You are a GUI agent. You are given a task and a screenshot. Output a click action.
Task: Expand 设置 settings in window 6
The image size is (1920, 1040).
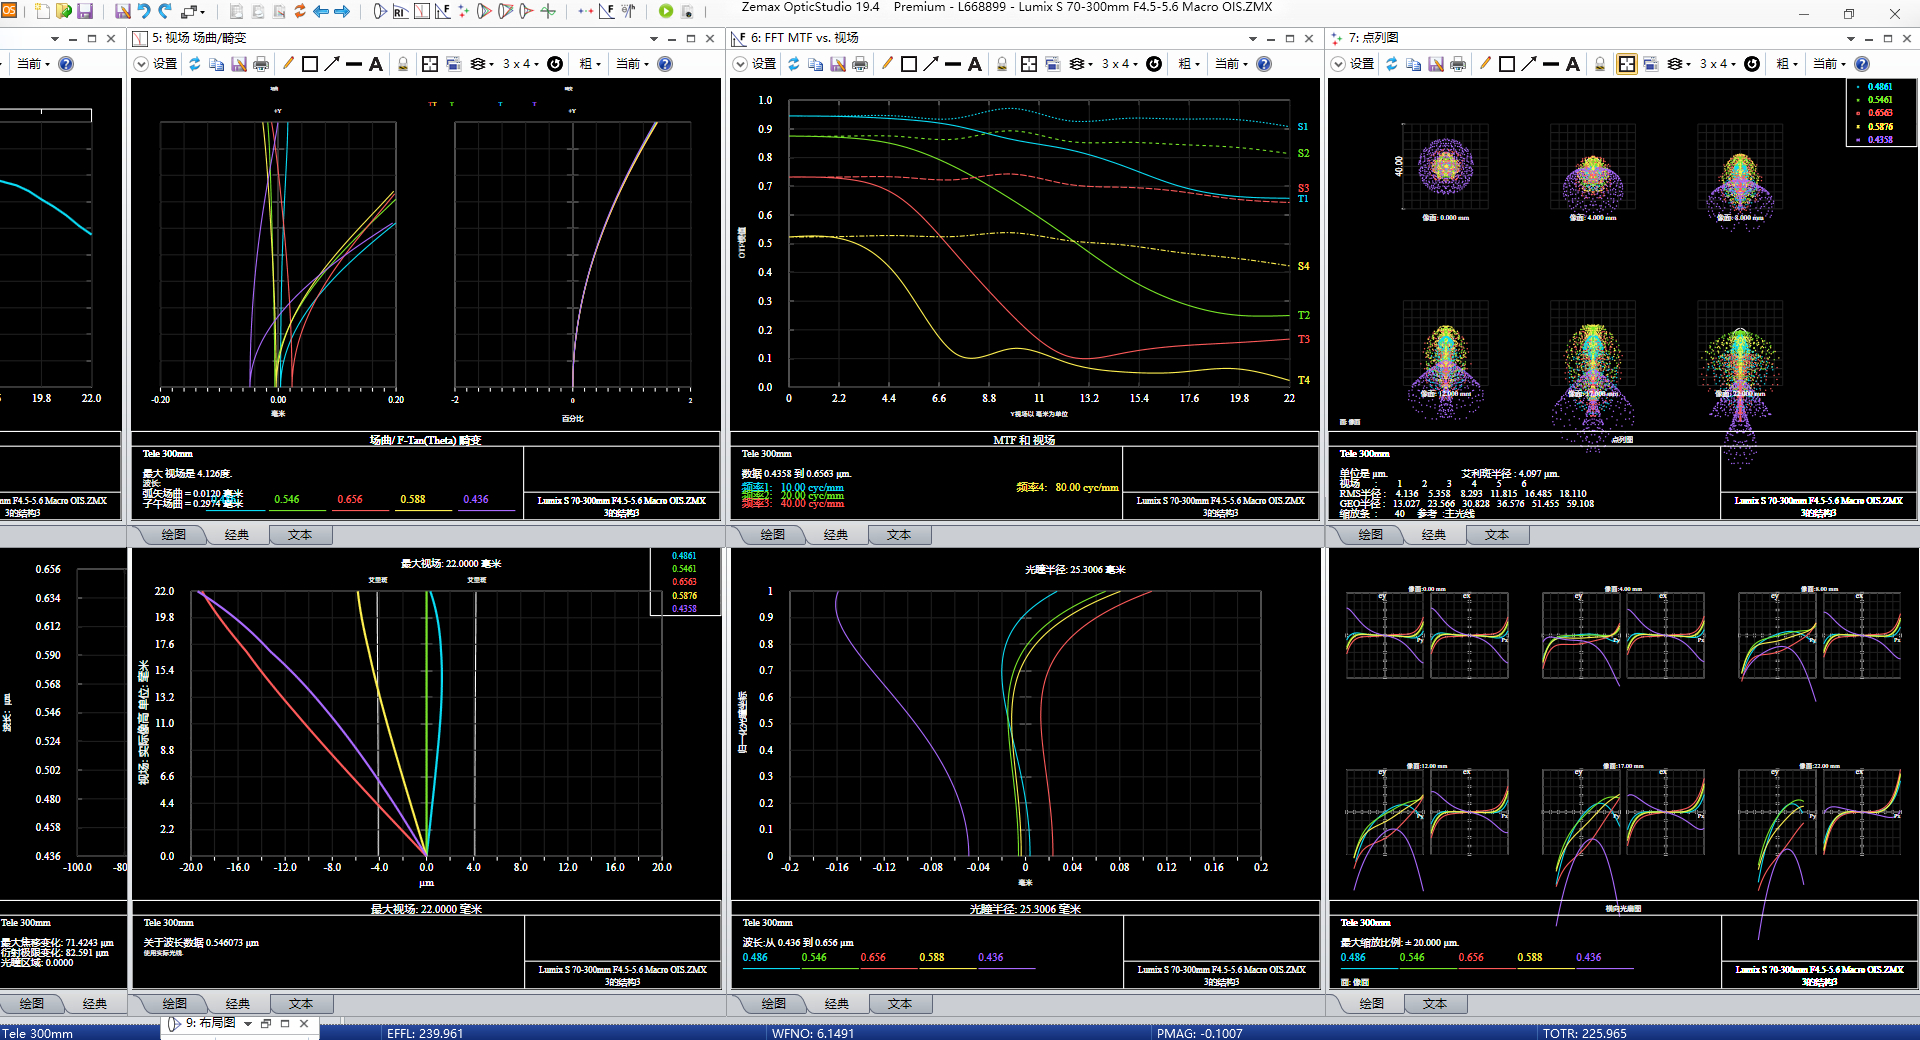754,64
